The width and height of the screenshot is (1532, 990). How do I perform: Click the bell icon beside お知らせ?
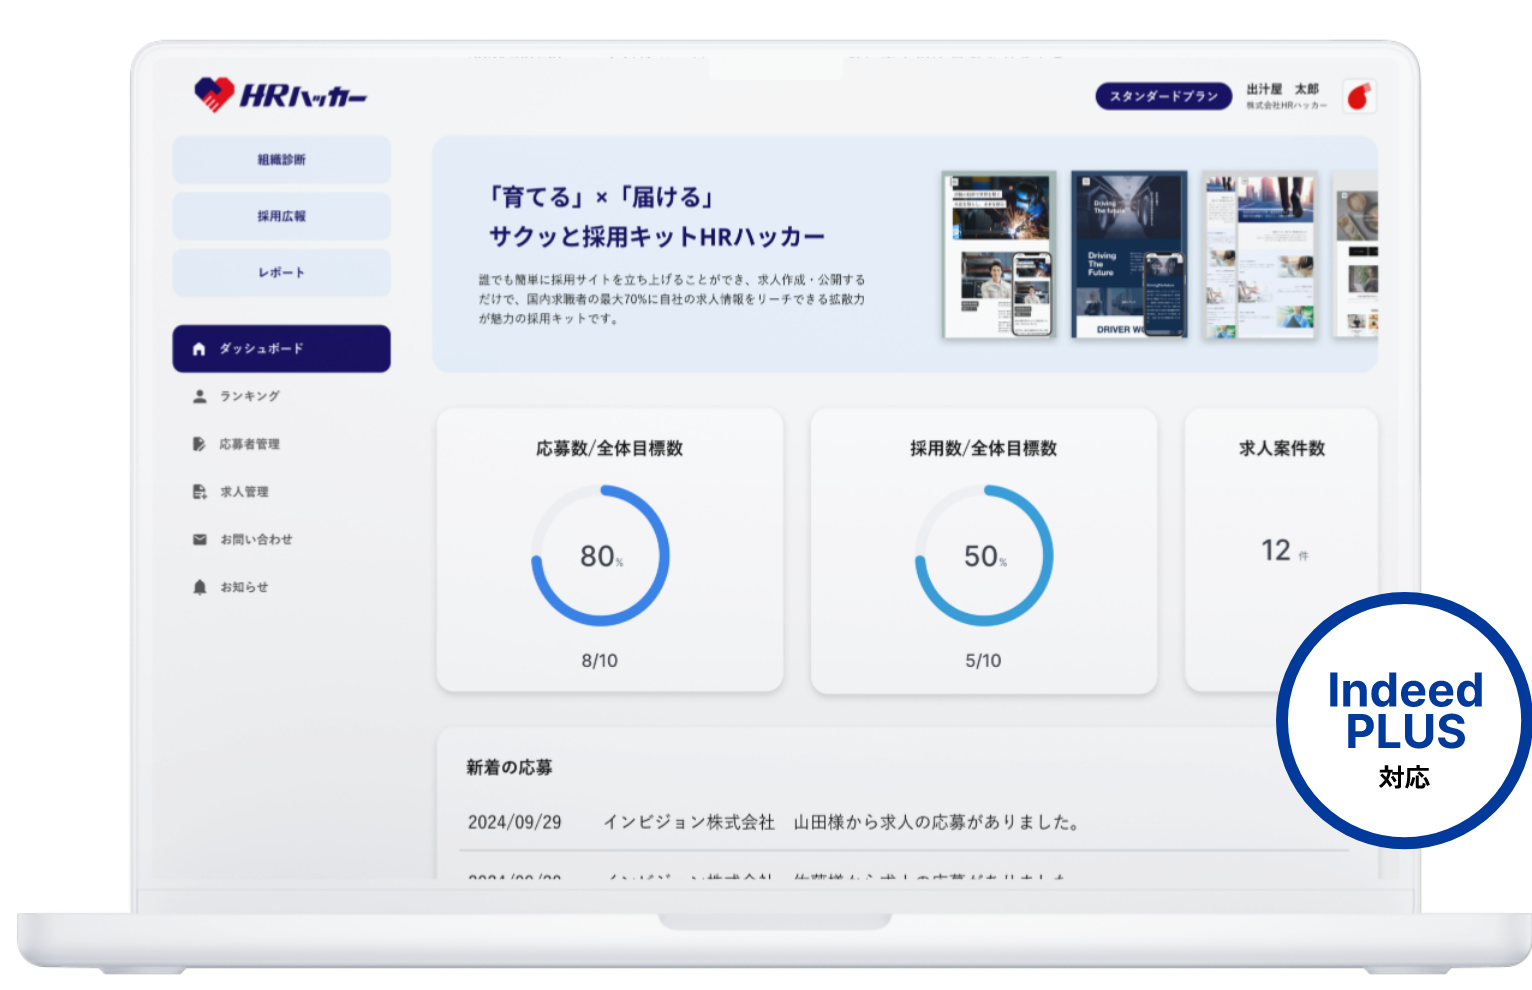click(199, 587)
